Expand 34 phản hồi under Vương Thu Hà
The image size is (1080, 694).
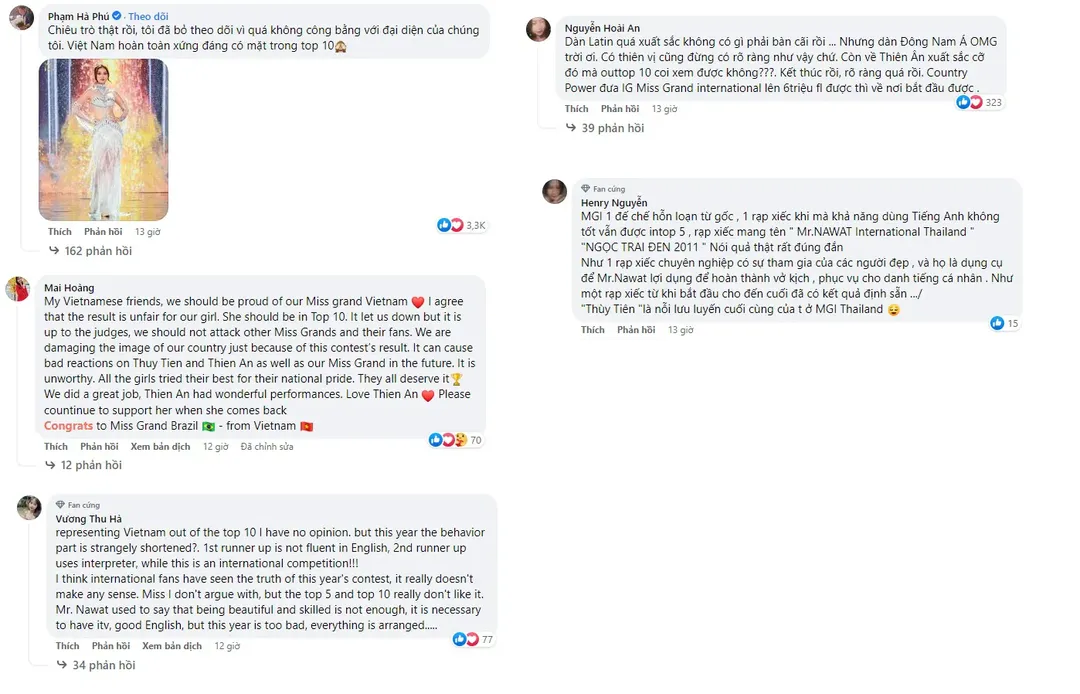(x=104, y=665)
